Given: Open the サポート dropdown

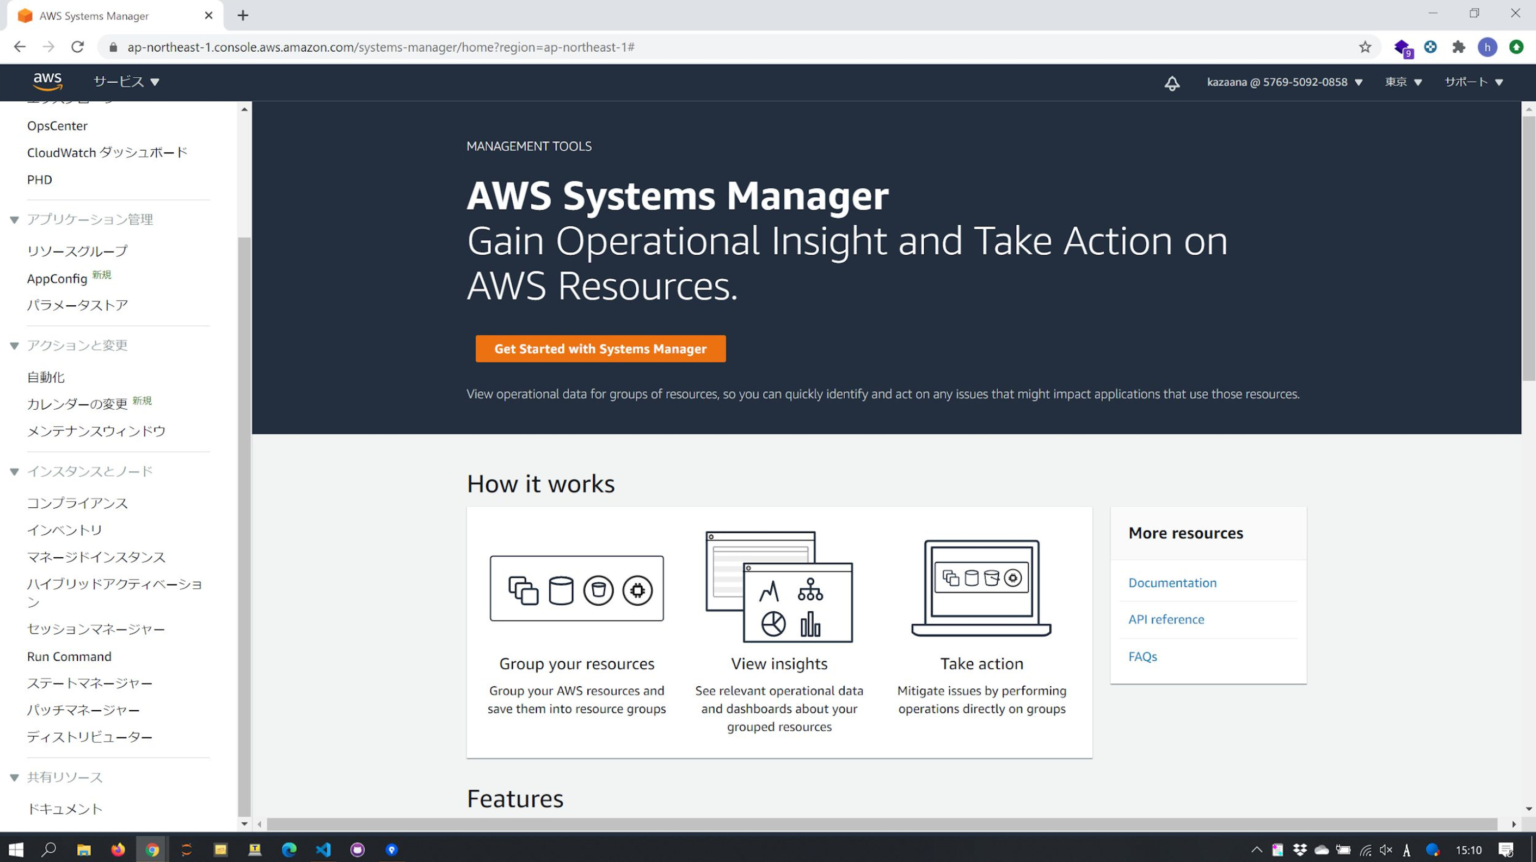Looking at the screenshot, I should tap(1472, 82).
